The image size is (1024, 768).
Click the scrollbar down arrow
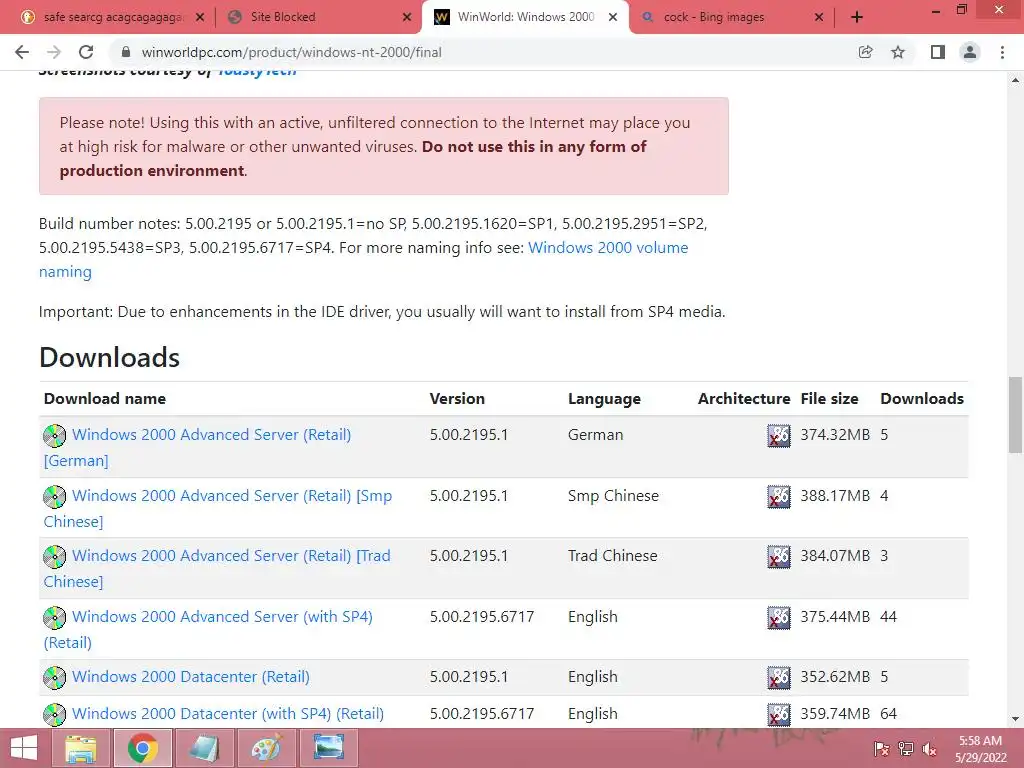(1016, 719)
